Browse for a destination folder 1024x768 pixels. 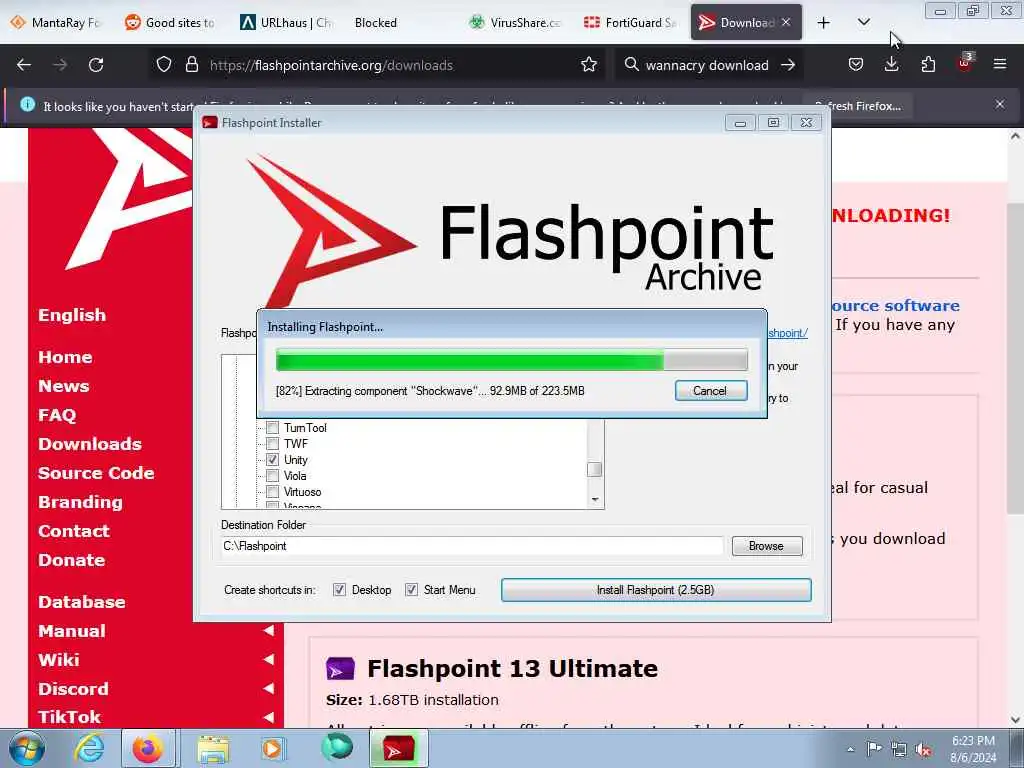[767, 546]
